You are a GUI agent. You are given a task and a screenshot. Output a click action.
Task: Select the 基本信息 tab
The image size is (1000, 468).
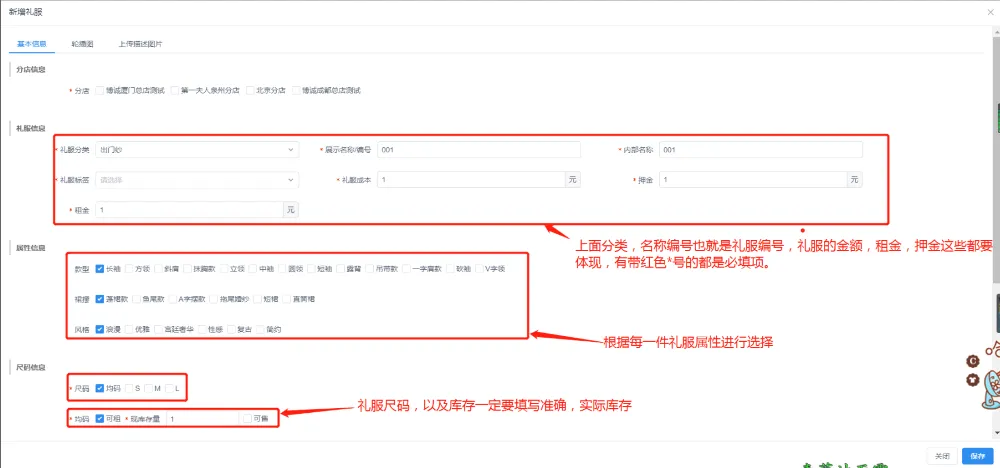(31, 44)
